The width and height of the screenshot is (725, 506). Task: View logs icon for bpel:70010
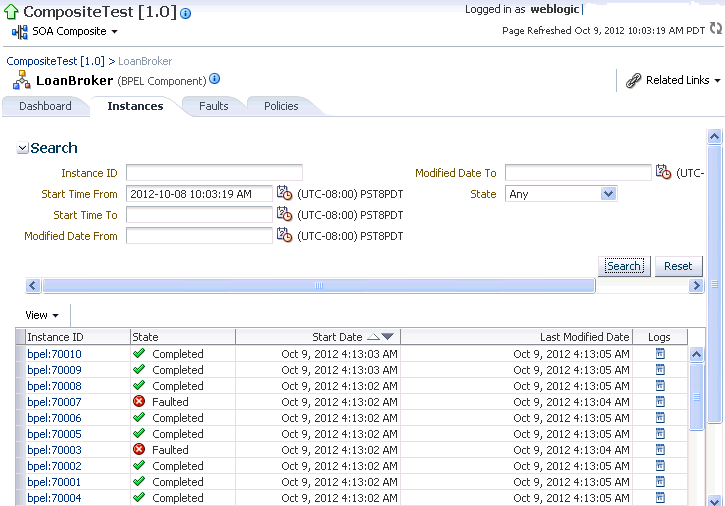coord(660,353)
